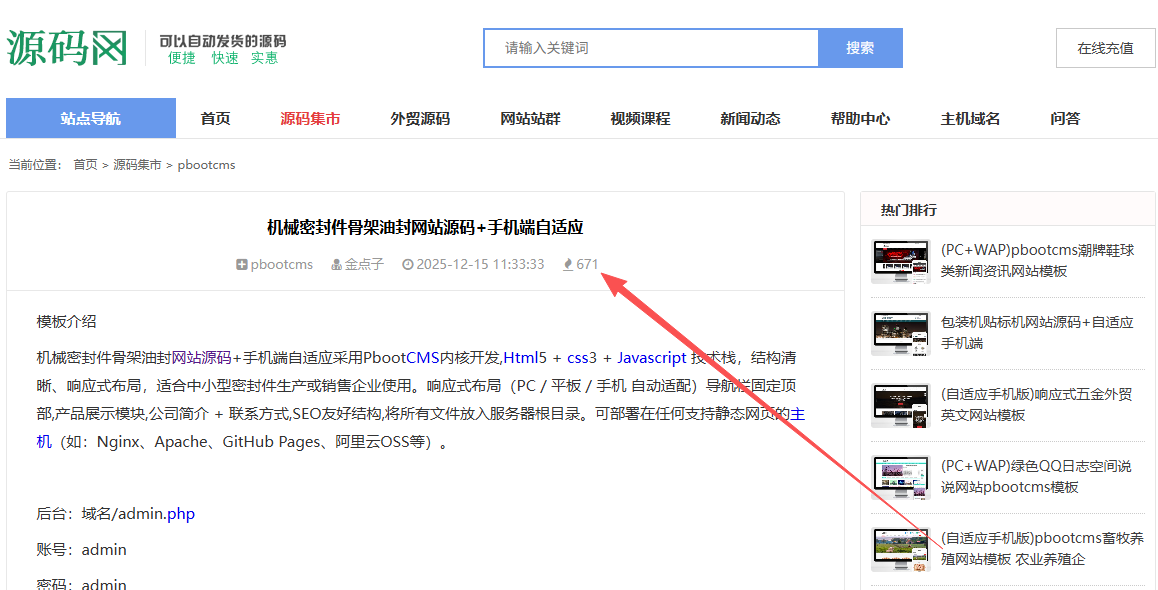1158x590 pixels.
Task: Open the 视频课程 section from the nav bar
Action: 640,118
